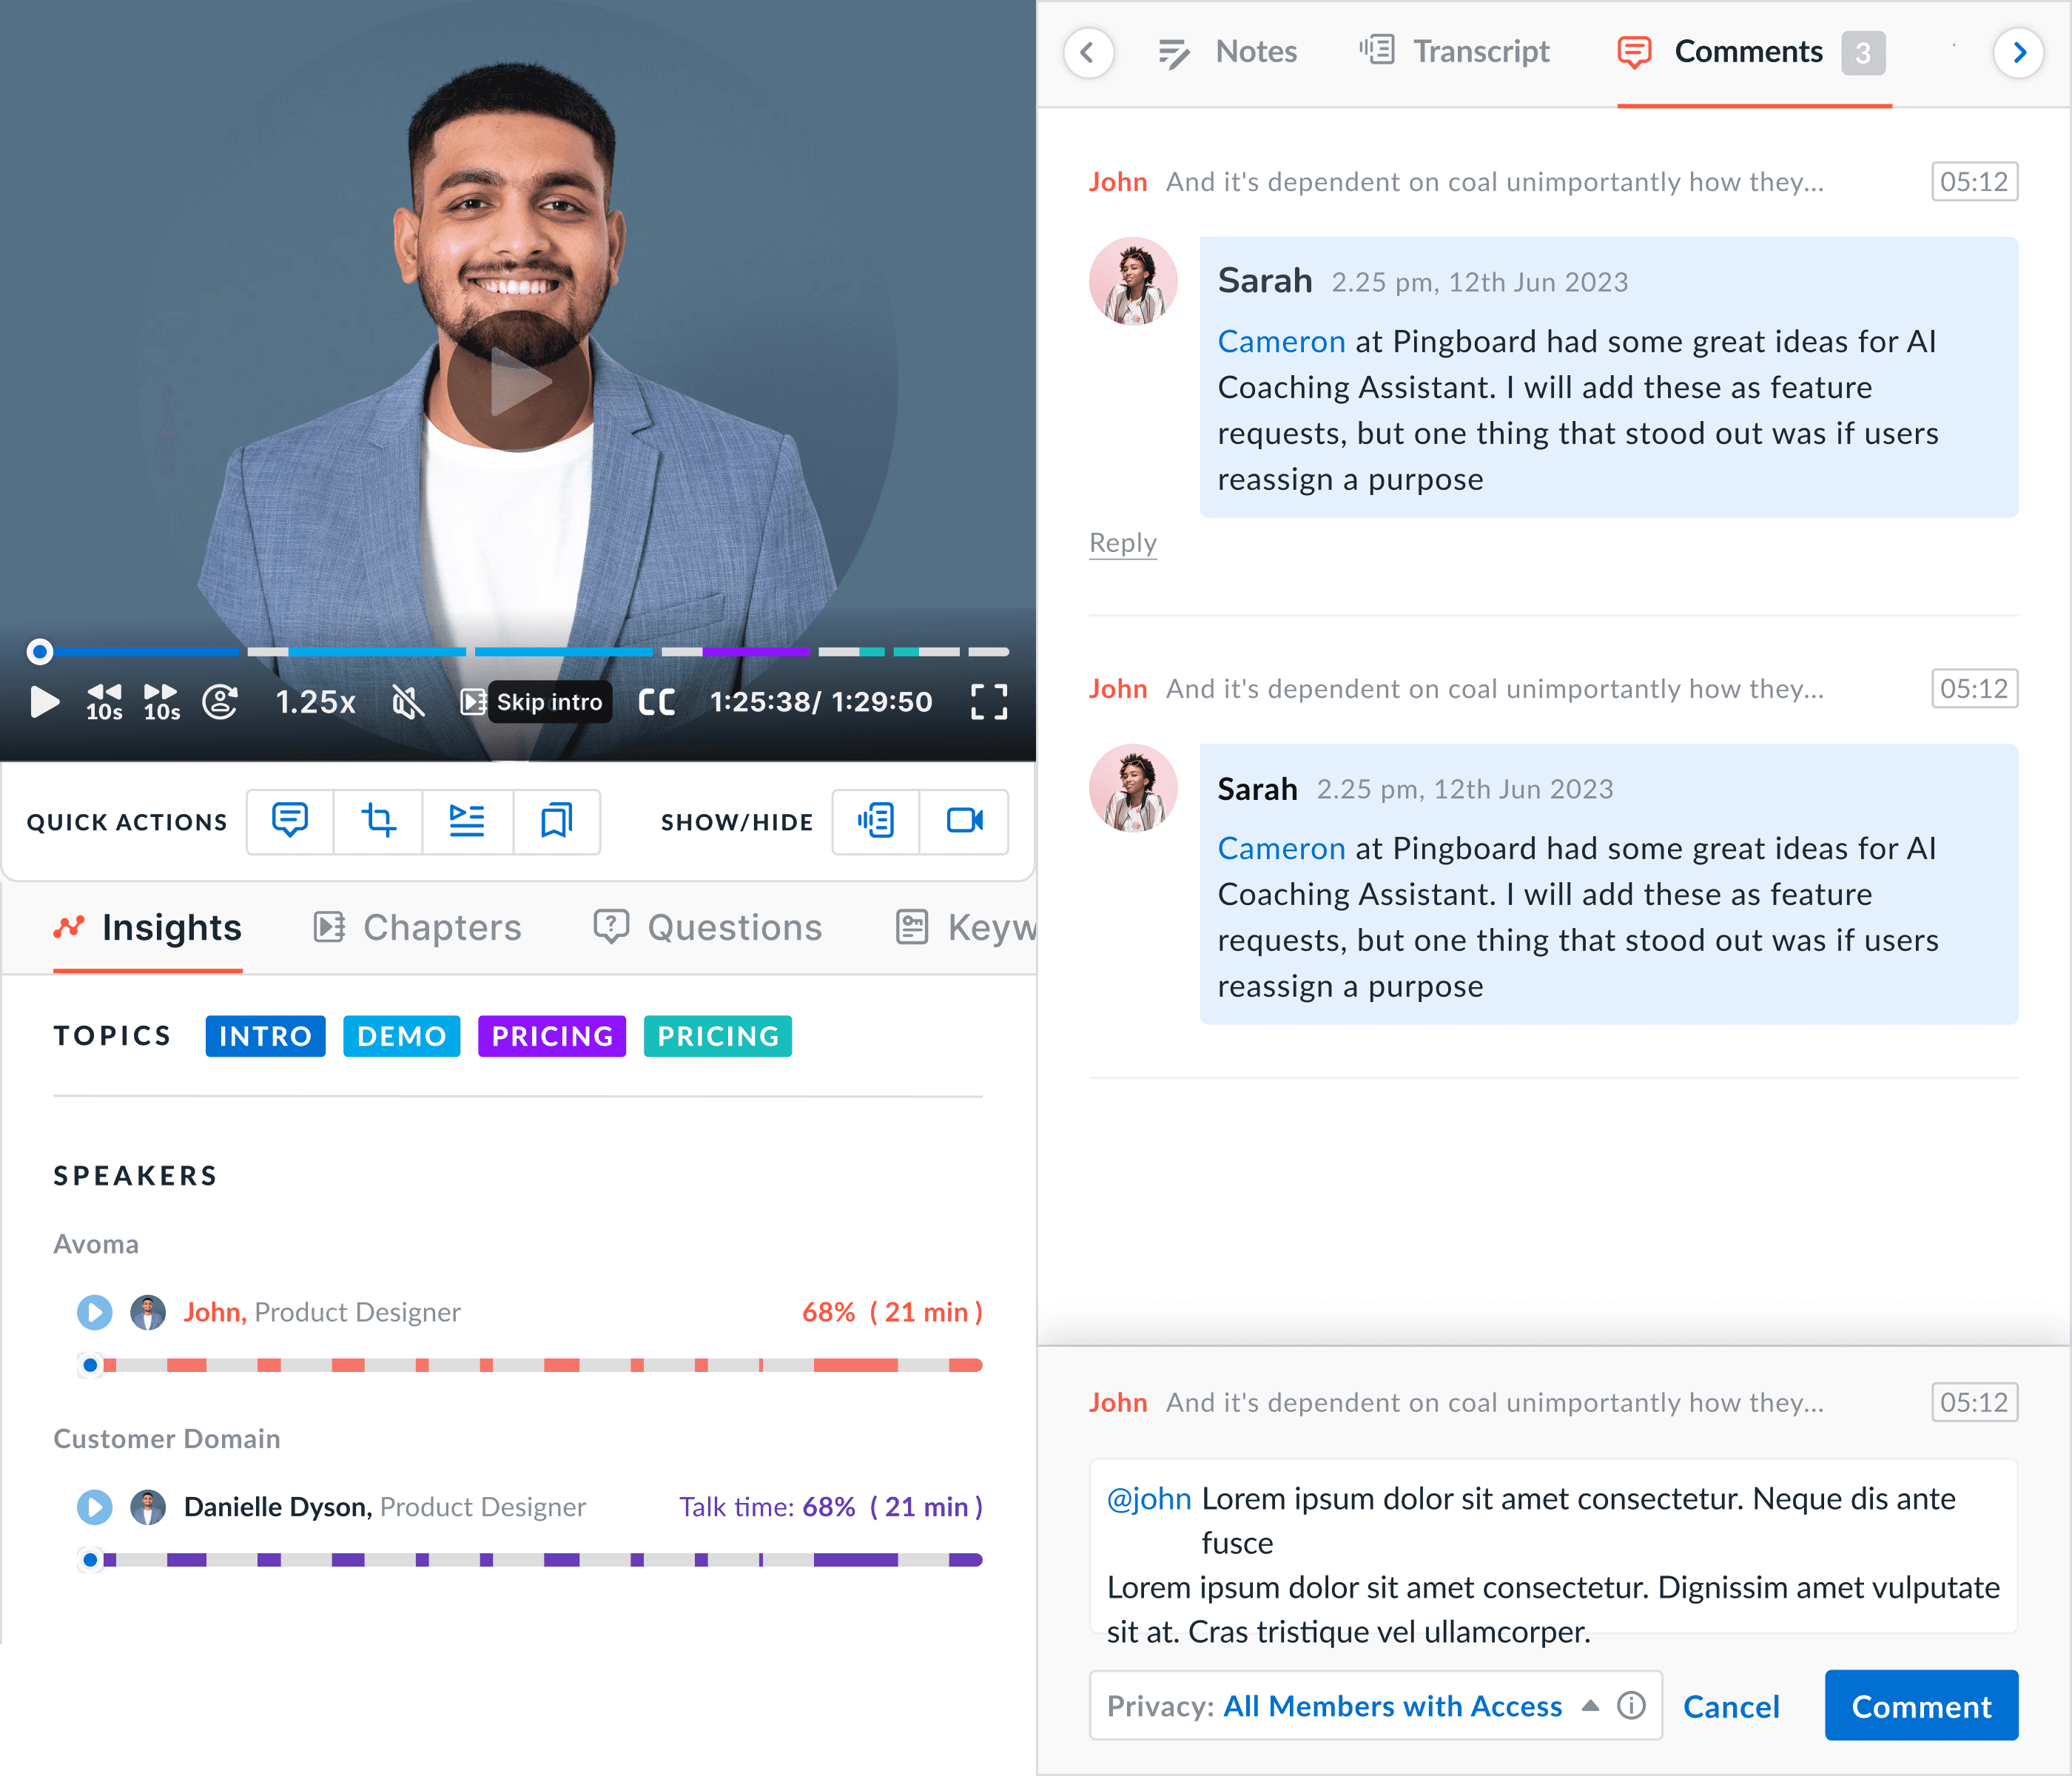Click Reply under Sarah's first comment
2072x1776 pixels.
point(1122,542)
